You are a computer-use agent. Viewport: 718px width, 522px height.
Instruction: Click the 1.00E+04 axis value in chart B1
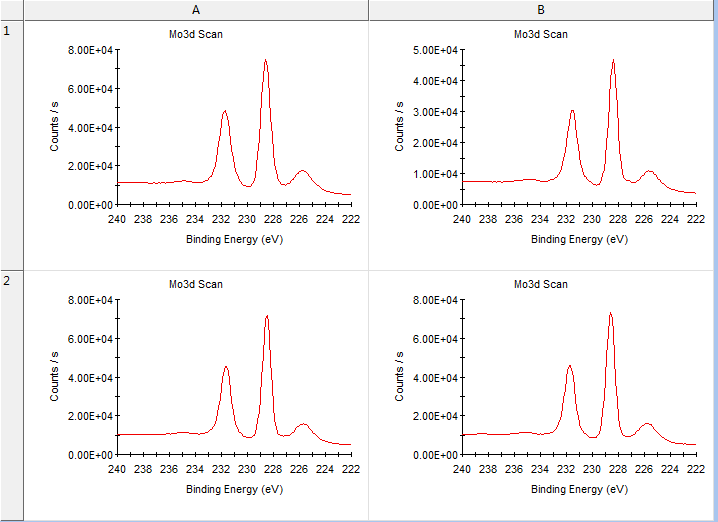(435, 174)
